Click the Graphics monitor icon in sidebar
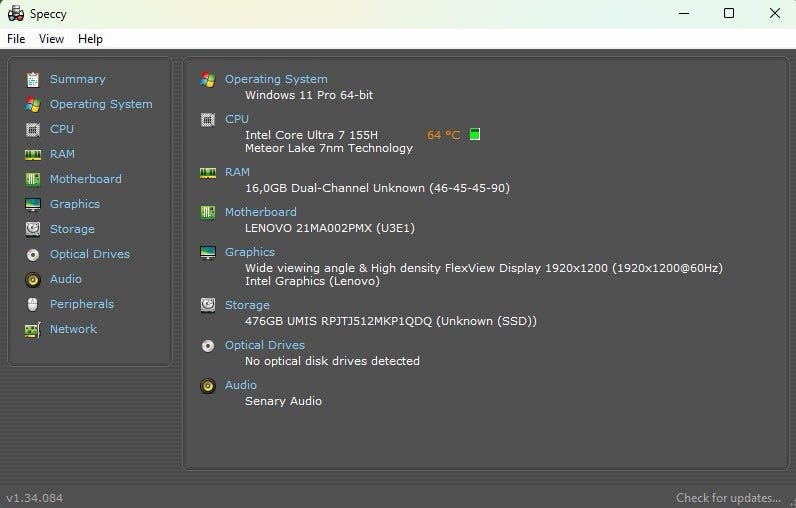This screenshot has height=508, width=796. 33,205
